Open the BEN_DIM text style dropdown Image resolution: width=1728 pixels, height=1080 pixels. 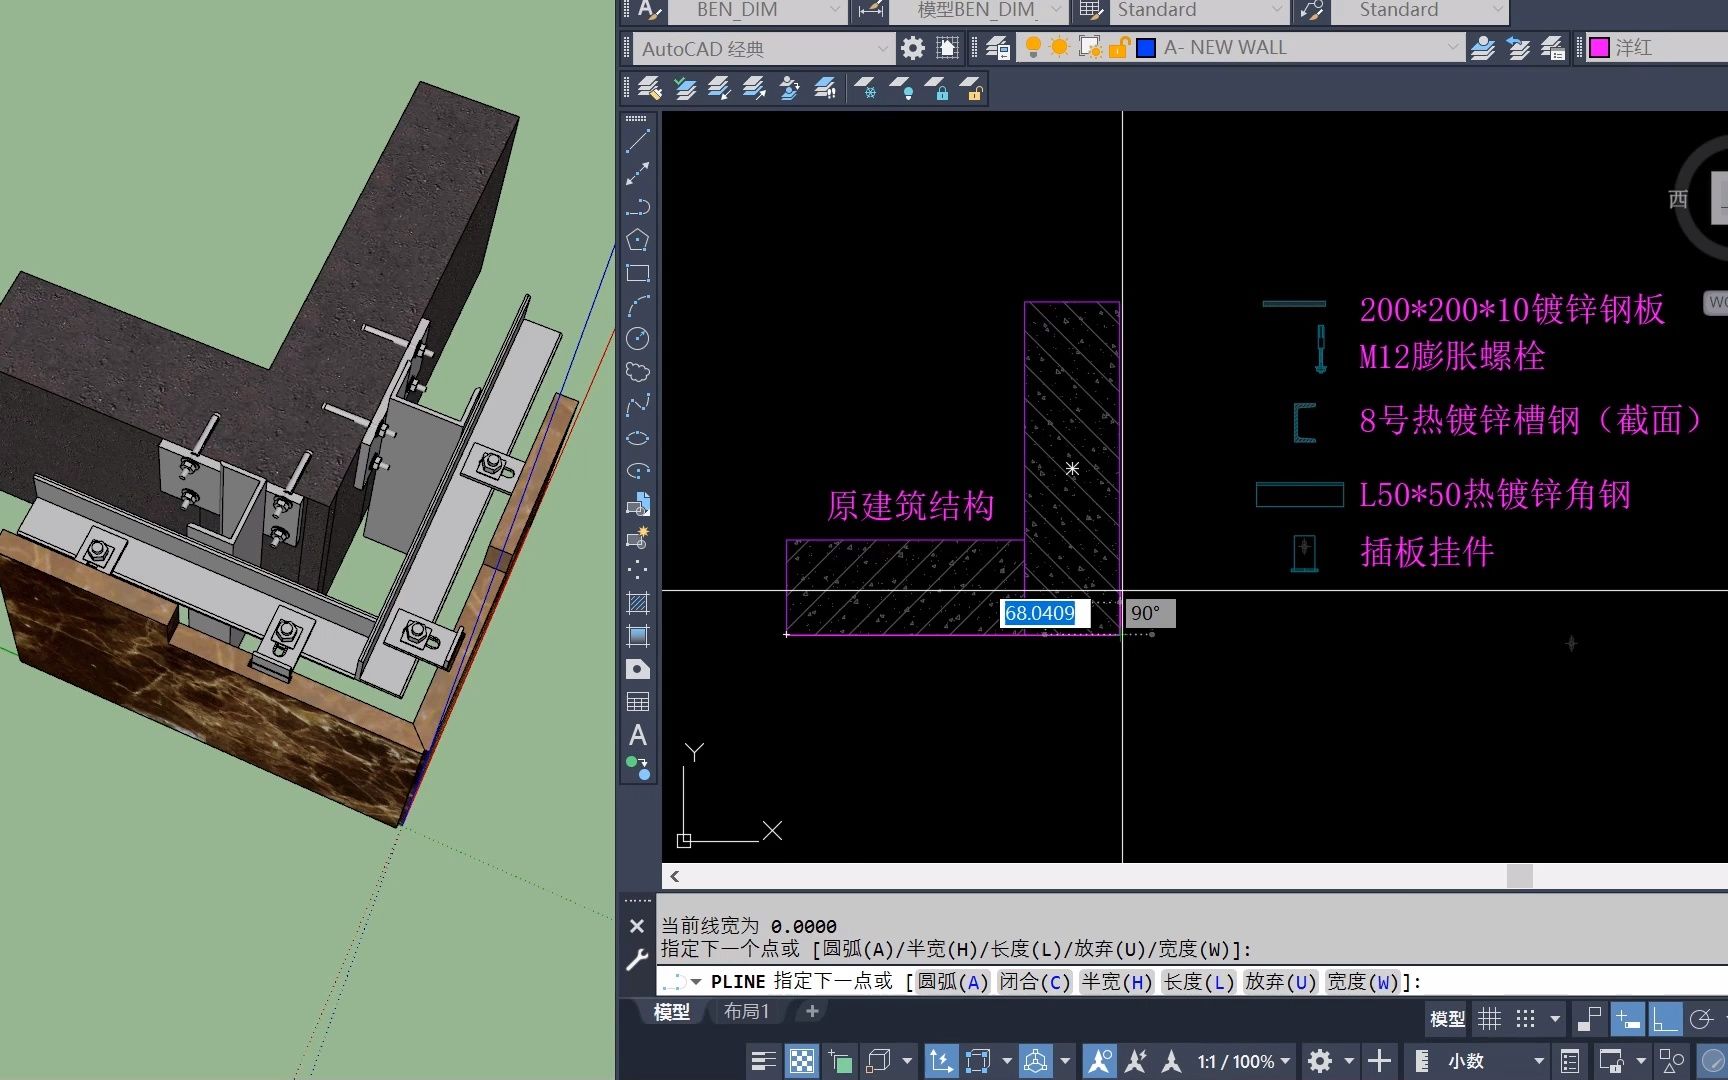[757, 11]
